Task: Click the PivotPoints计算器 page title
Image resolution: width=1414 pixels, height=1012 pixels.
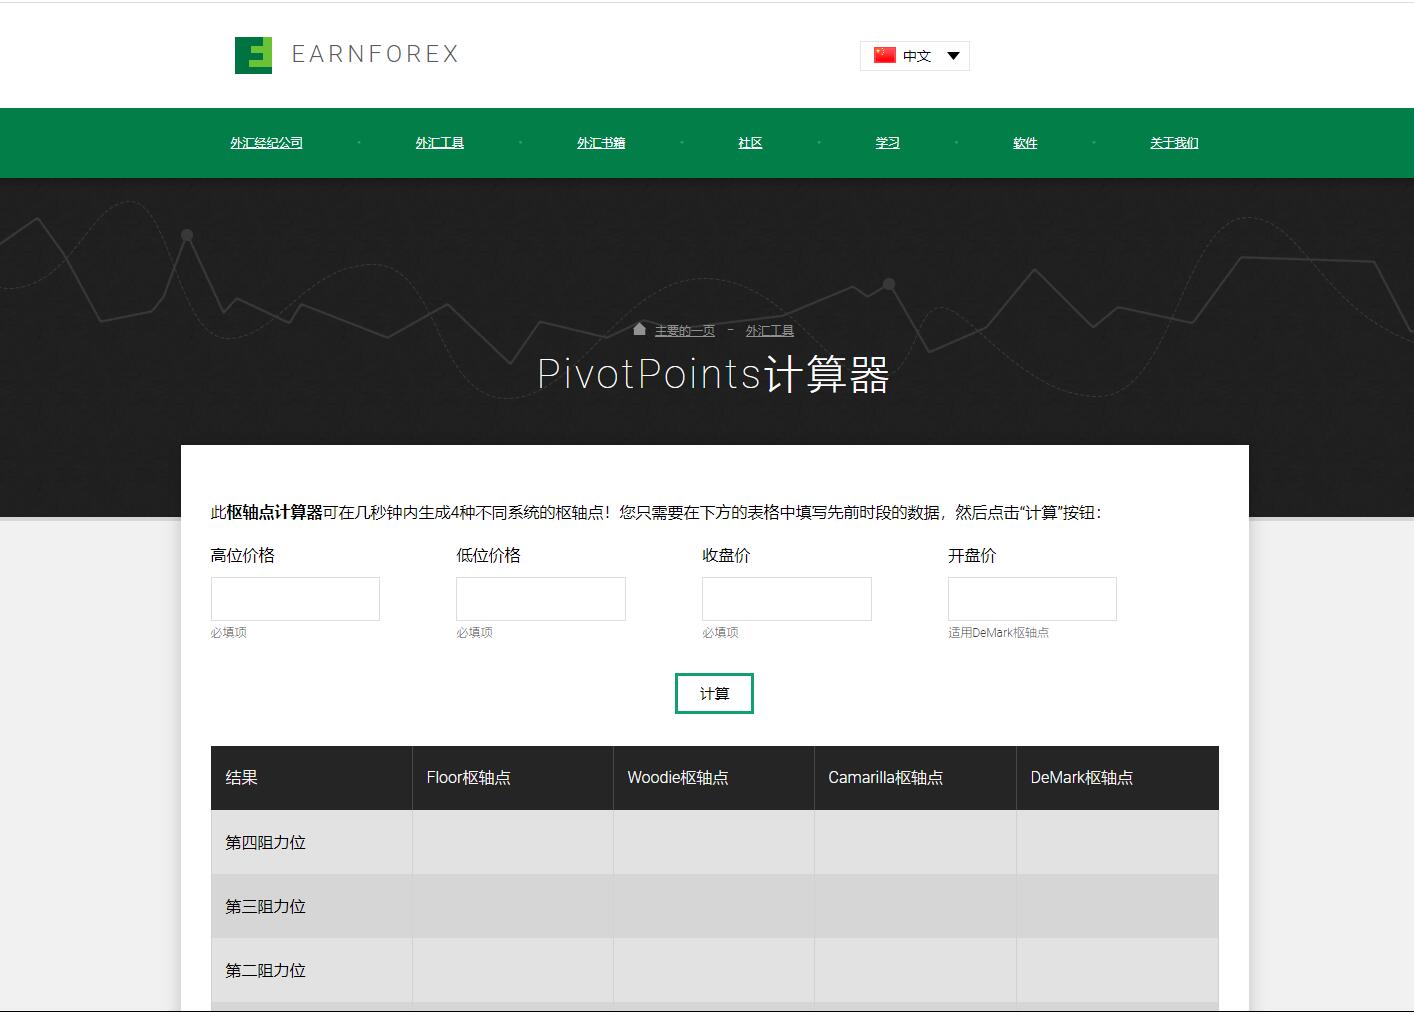Action: click(x=713, y=375)
